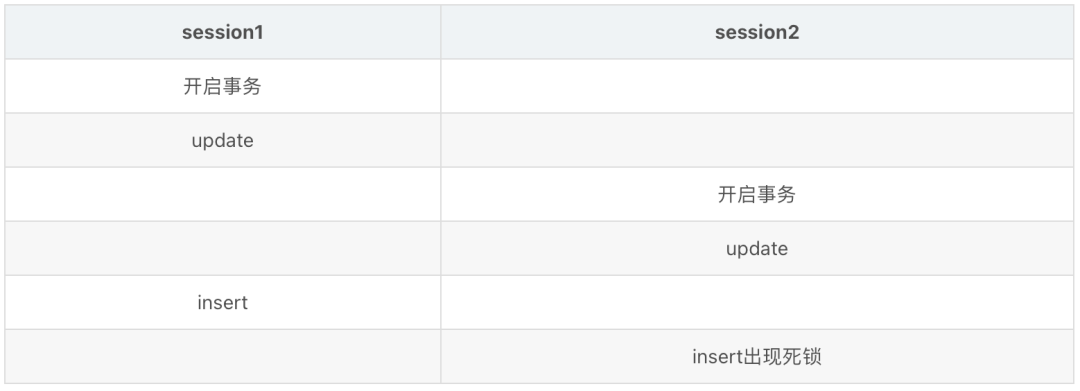Select the insert出现死锁 cell
Viewport: 1080px width, 391px height.
pyautogui.click(x=757, y=357)
